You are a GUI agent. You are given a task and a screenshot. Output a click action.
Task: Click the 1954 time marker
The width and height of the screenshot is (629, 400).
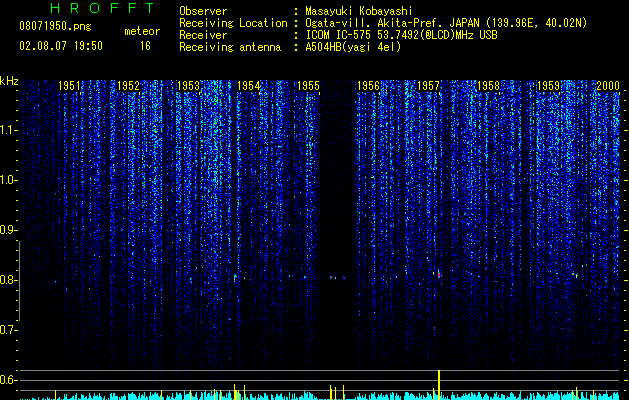click(x=248, y=86)
